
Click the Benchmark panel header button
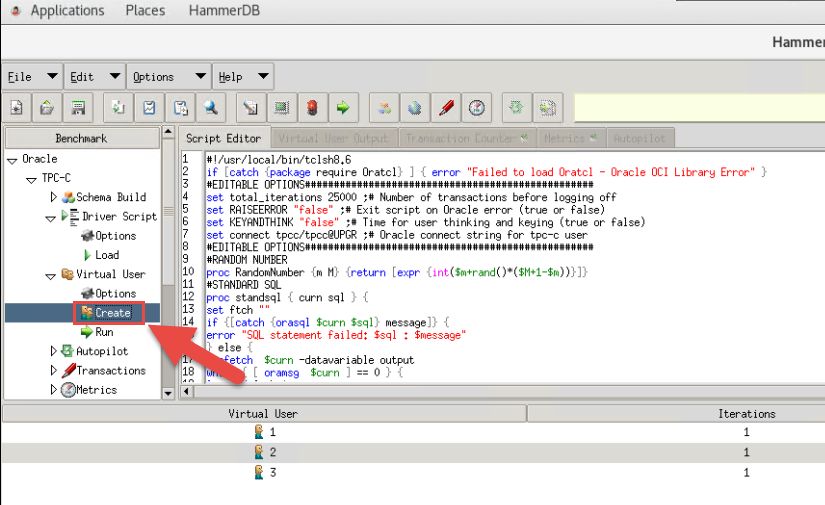(80, 138)
